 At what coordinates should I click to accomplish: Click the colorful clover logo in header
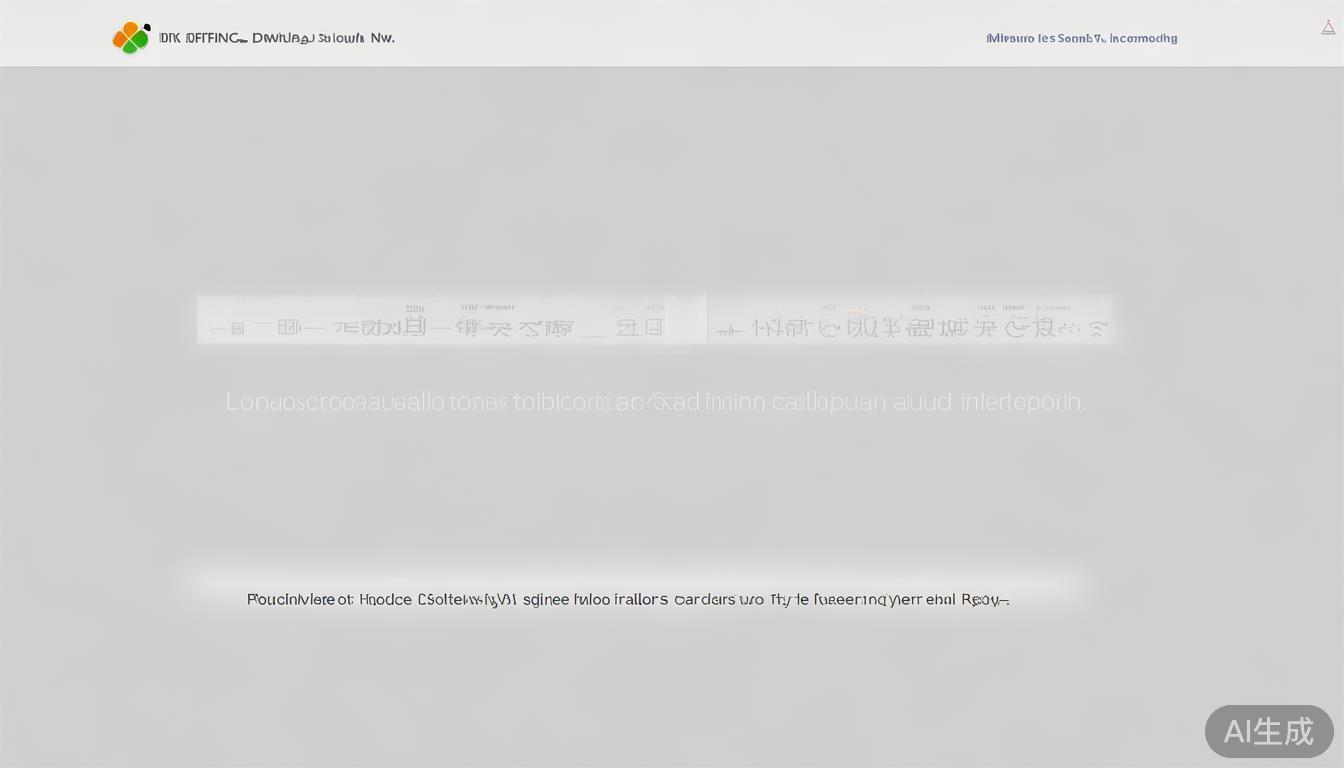(131, 38)
